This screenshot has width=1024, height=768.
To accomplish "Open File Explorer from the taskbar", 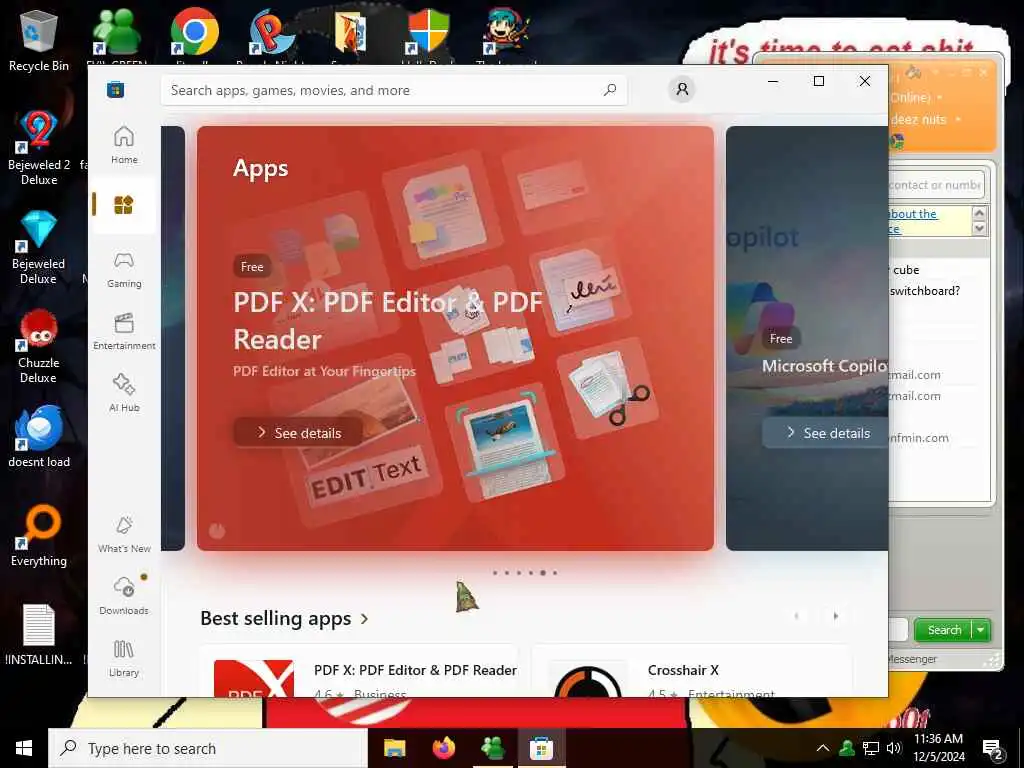I will [394, 748].
